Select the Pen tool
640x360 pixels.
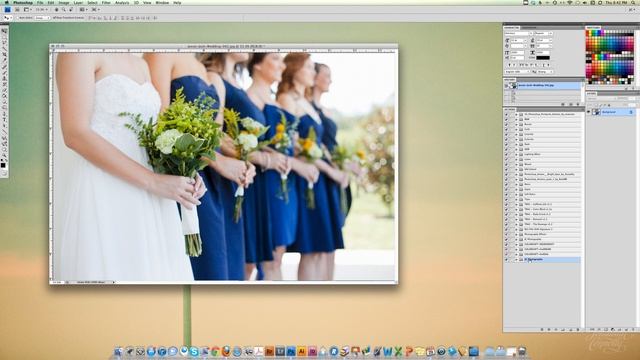(x=4, y=113)
